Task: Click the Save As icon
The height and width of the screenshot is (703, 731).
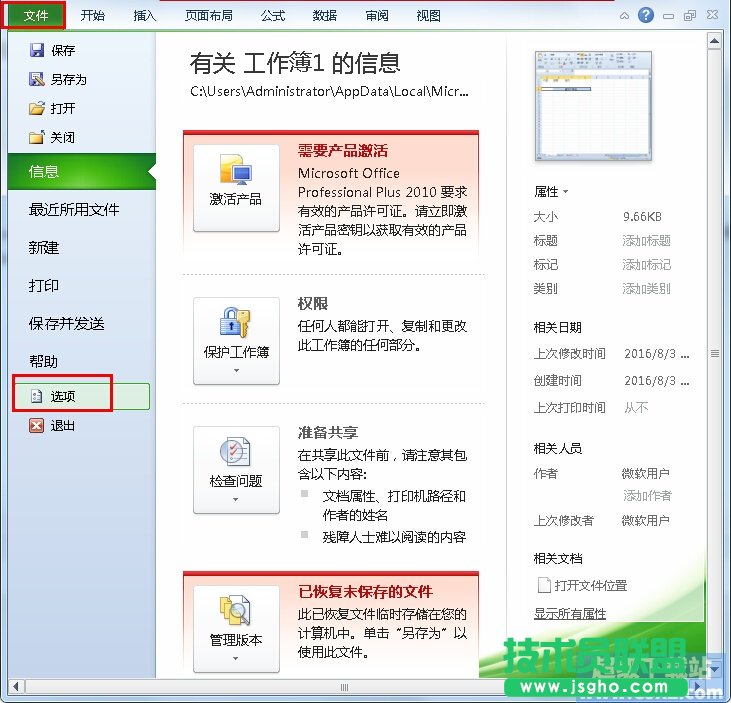Action: click(37, 79)
